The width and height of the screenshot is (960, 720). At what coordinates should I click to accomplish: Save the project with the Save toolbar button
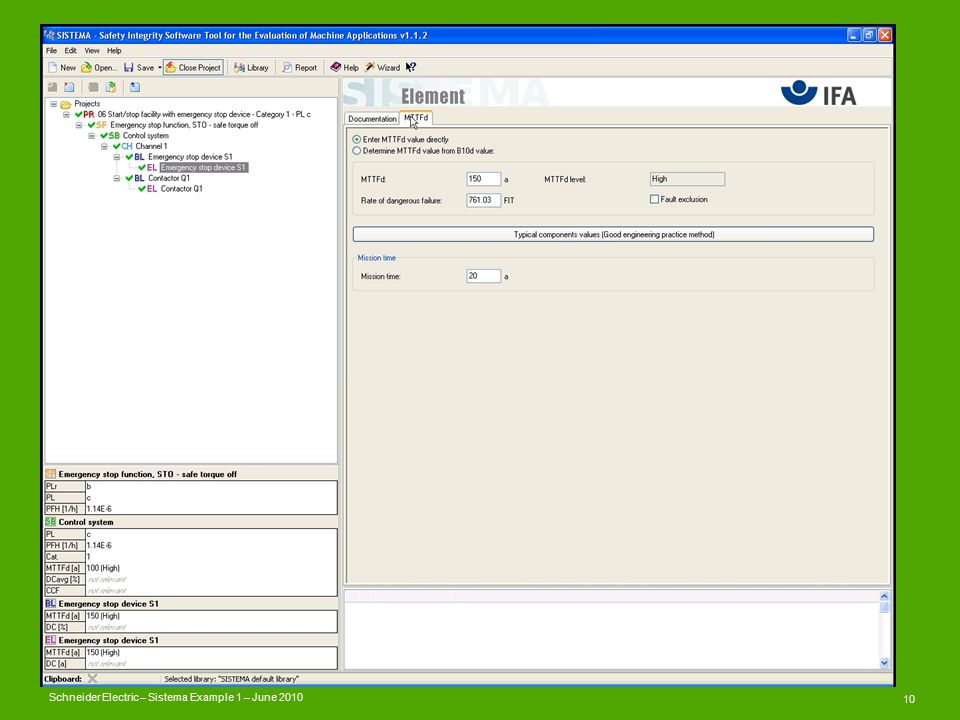pyautogui.click(x=139, y=67)
